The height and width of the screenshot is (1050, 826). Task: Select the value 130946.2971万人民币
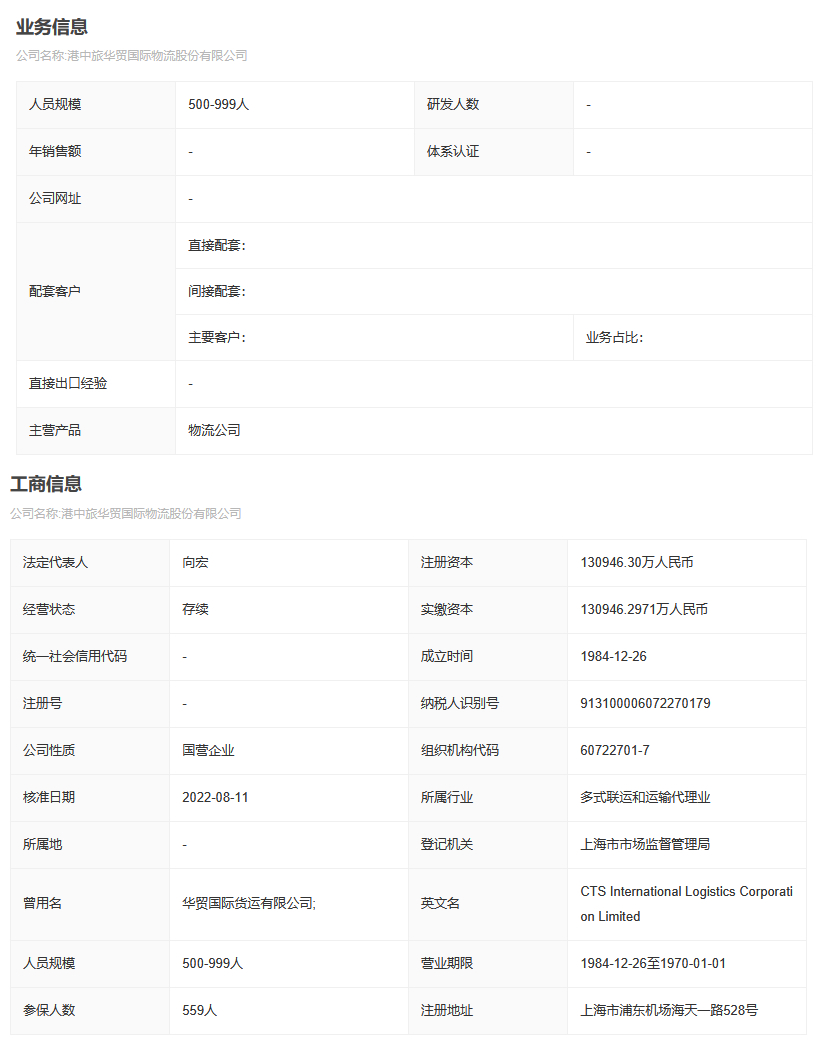(x=644, y=609)
